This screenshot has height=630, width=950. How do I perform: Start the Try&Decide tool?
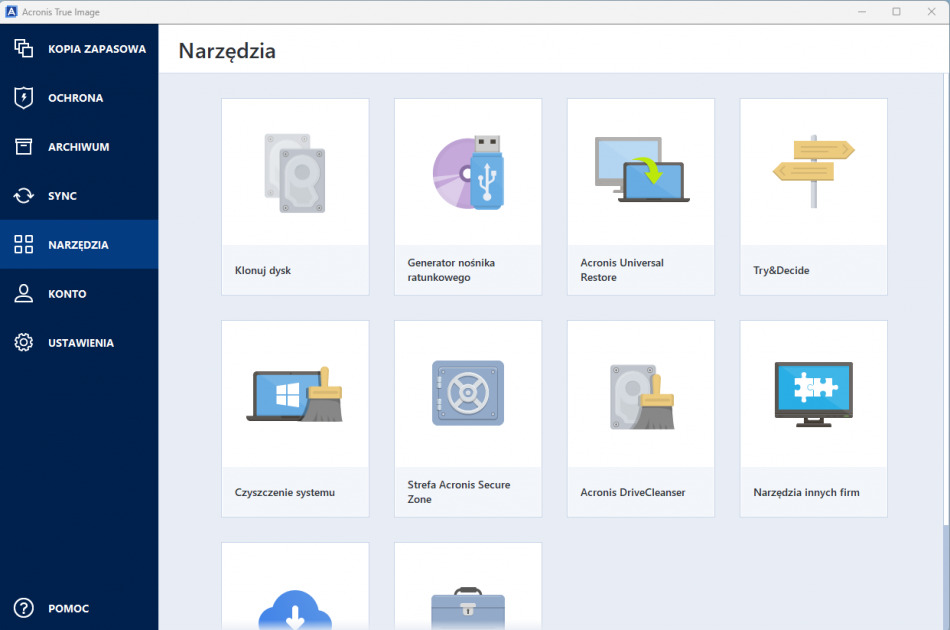pos(813,195)
